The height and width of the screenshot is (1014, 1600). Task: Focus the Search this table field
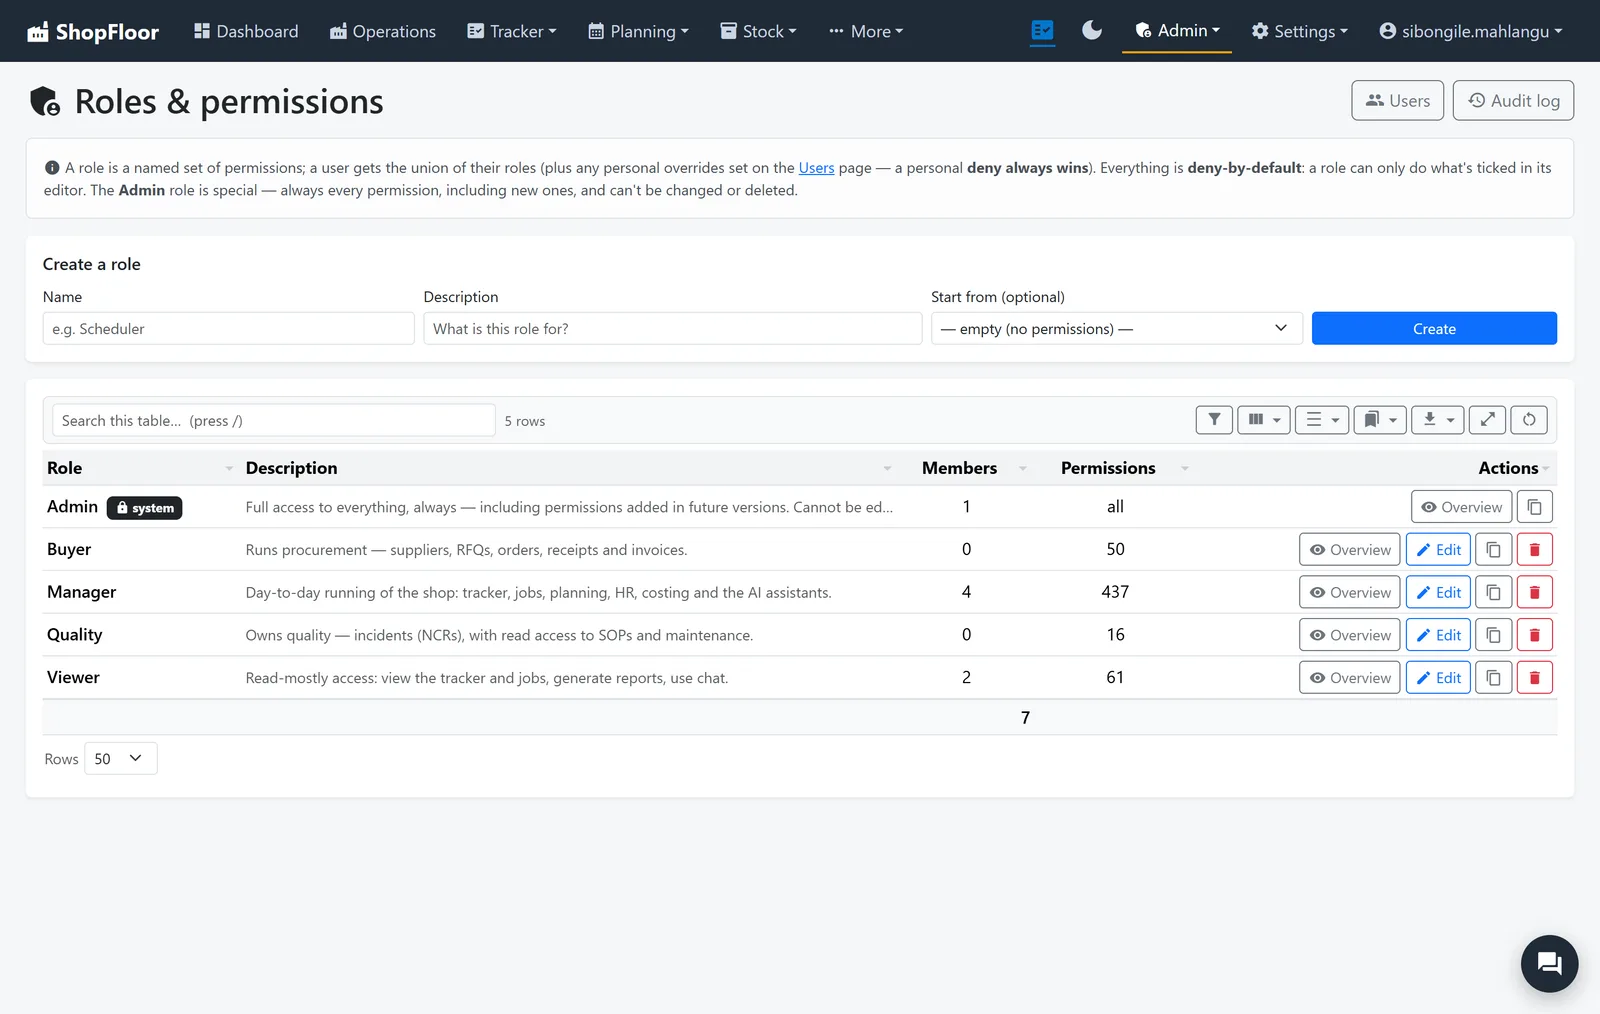(273, 420)
